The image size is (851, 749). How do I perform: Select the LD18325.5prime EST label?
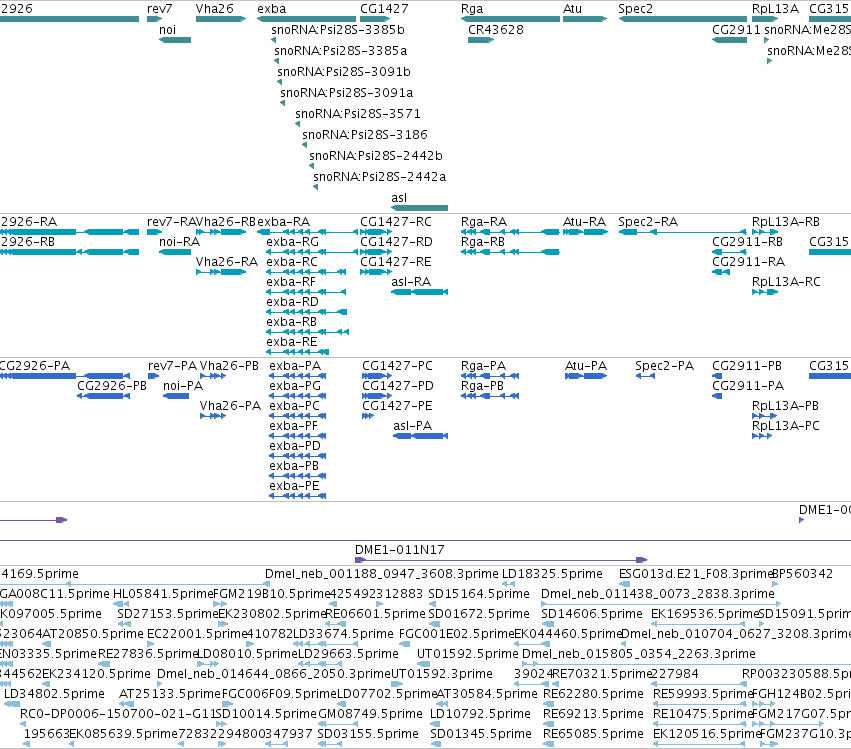point(552,574)
